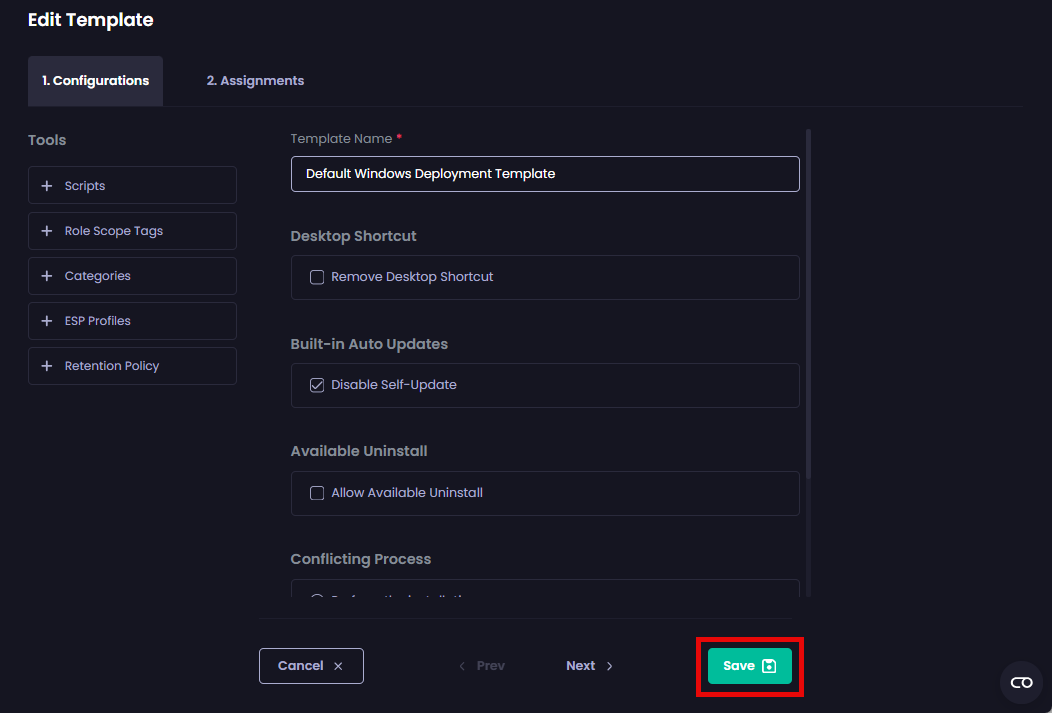Open the chat widget icon in corner
The image size is (1052, 713).
coord(1021,683)
